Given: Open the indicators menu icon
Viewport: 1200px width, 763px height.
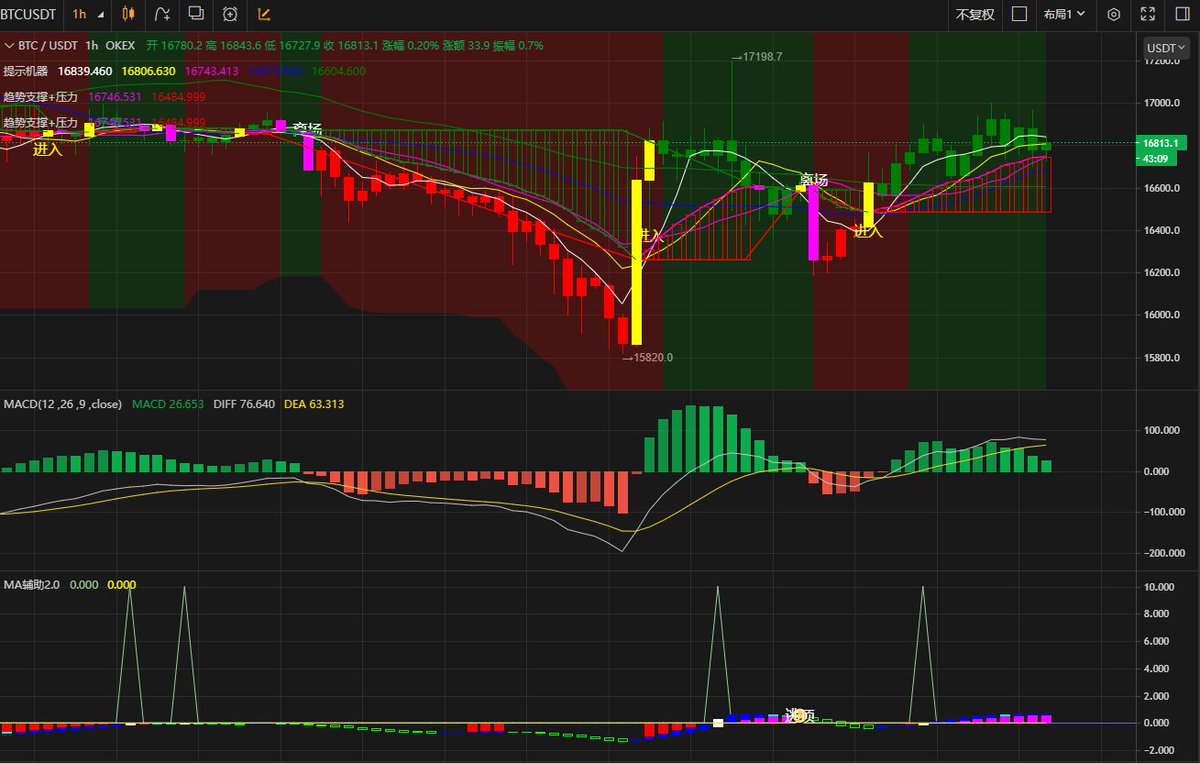Looking at the screenshot, I should pos(162,14).
